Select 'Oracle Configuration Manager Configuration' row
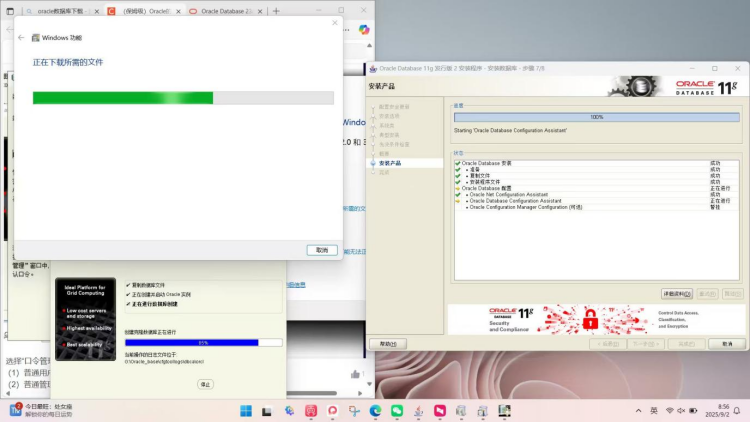This screenshot has height=422, width=751. tap(596, 207)
